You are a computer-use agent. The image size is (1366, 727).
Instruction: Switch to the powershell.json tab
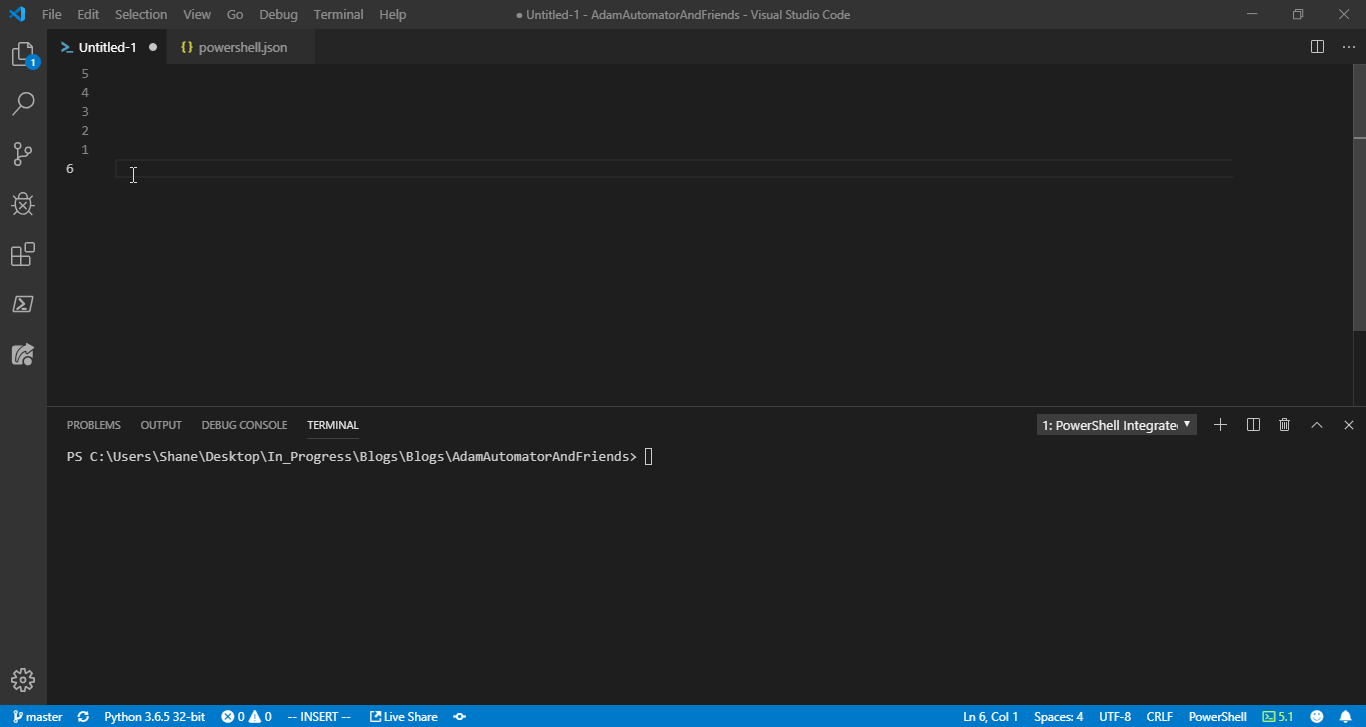[x=242, y=47]
